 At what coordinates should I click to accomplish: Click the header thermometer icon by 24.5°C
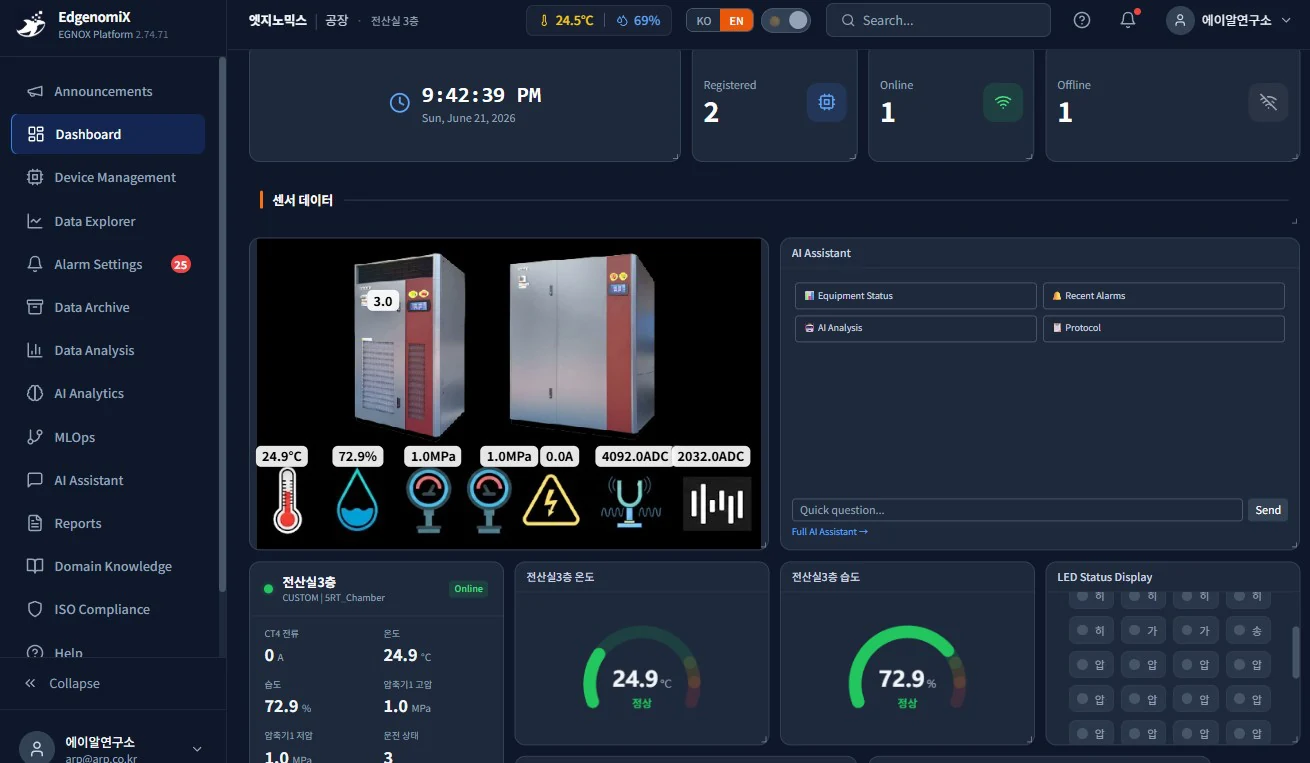[x=544, y=20]
